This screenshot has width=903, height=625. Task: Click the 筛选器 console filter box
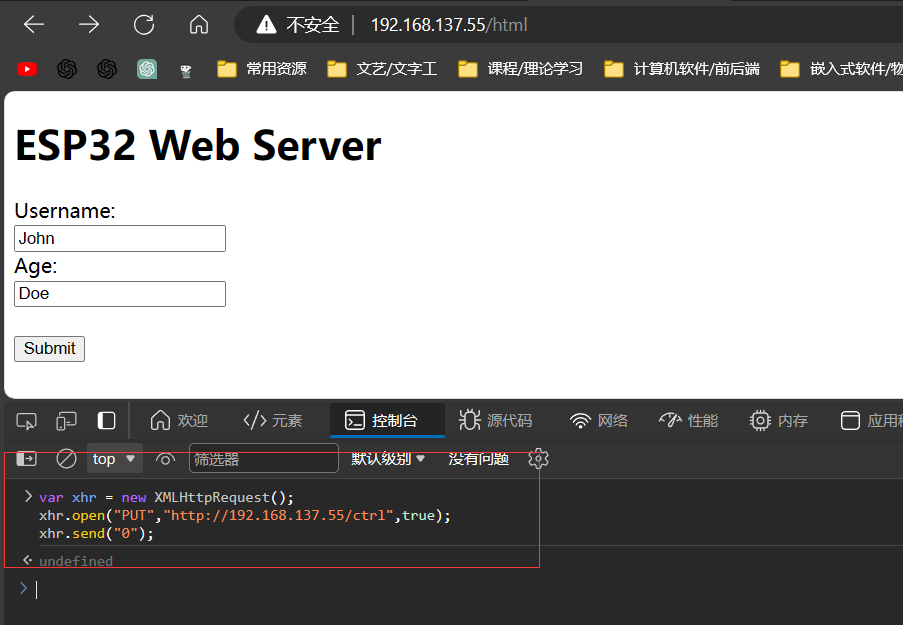point(263,459)
